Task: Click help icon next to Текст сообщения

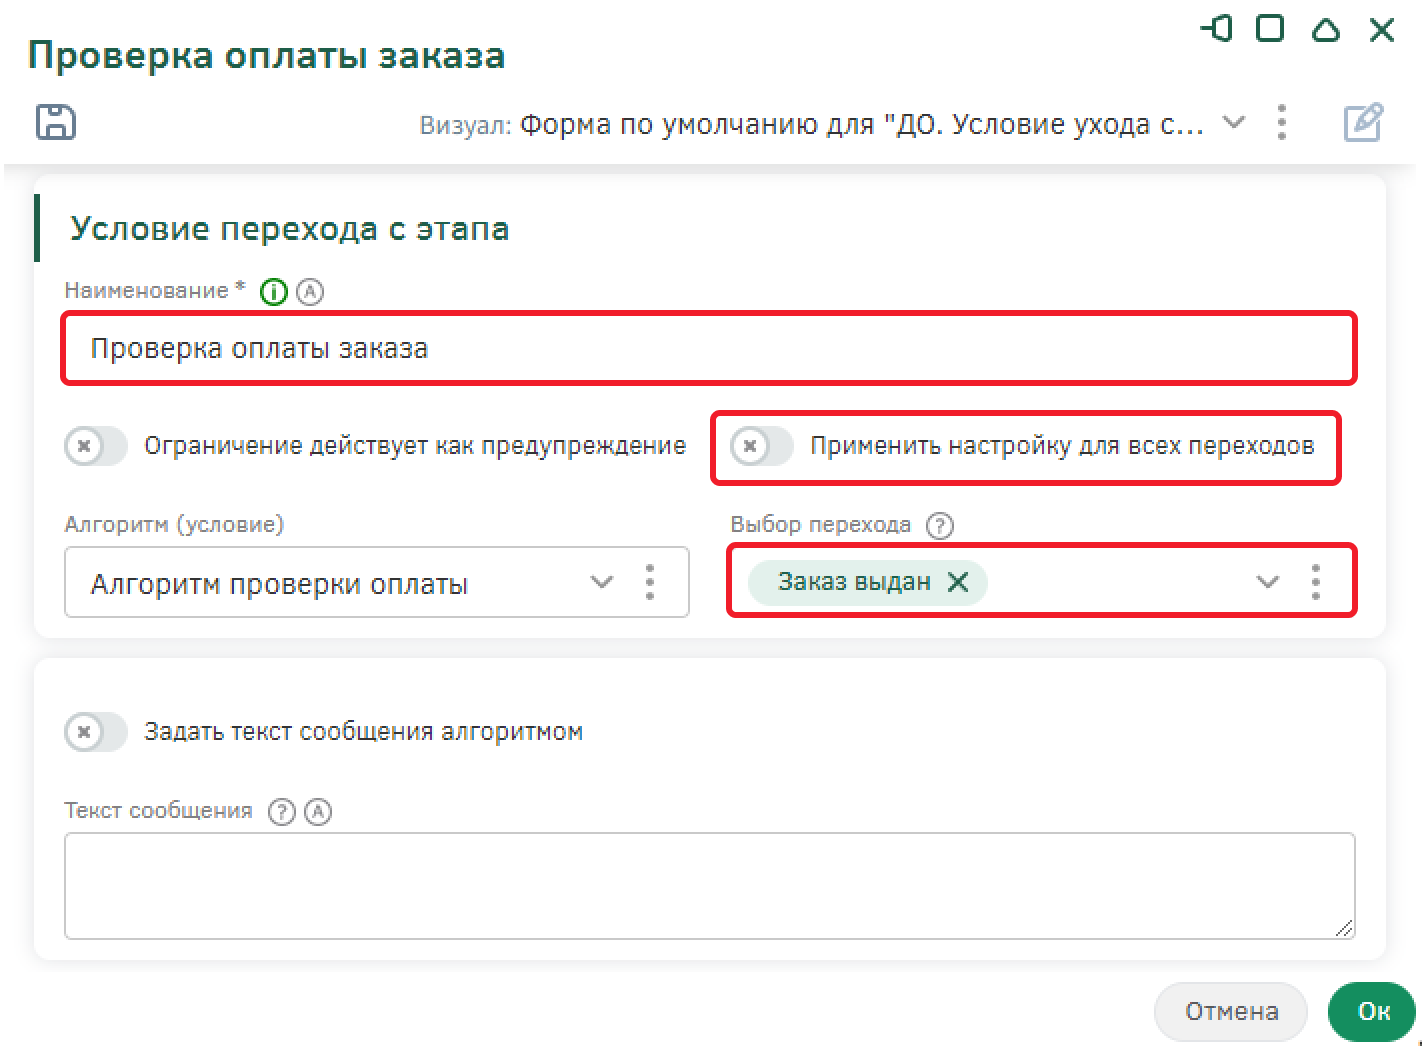Action: [x=282, y=811]
